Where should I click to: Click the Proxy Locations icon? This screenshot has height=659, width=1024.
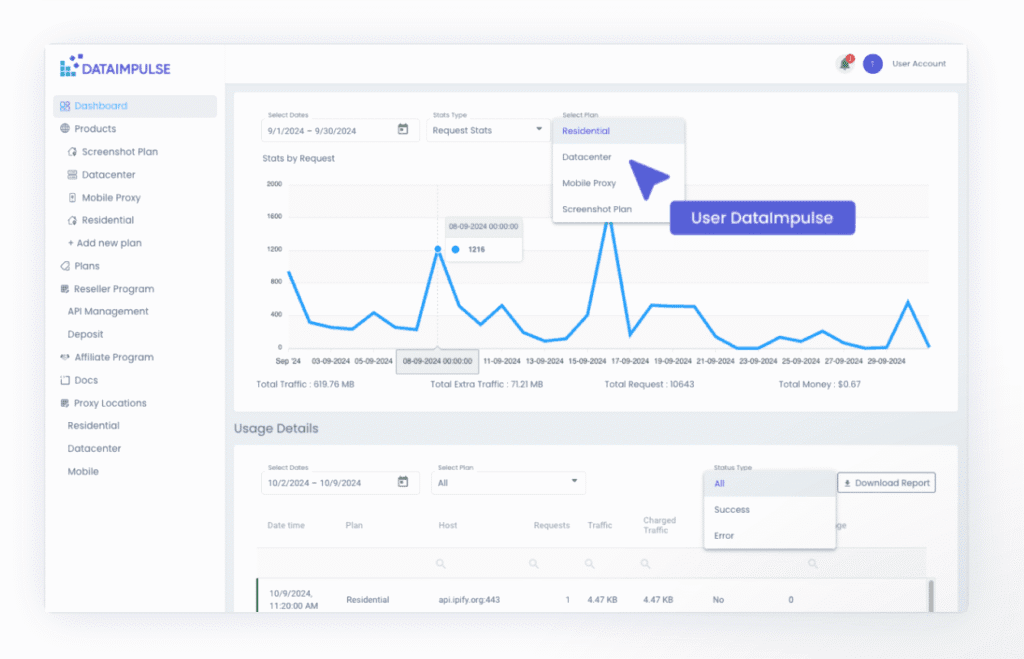click(x=65, y=403)
